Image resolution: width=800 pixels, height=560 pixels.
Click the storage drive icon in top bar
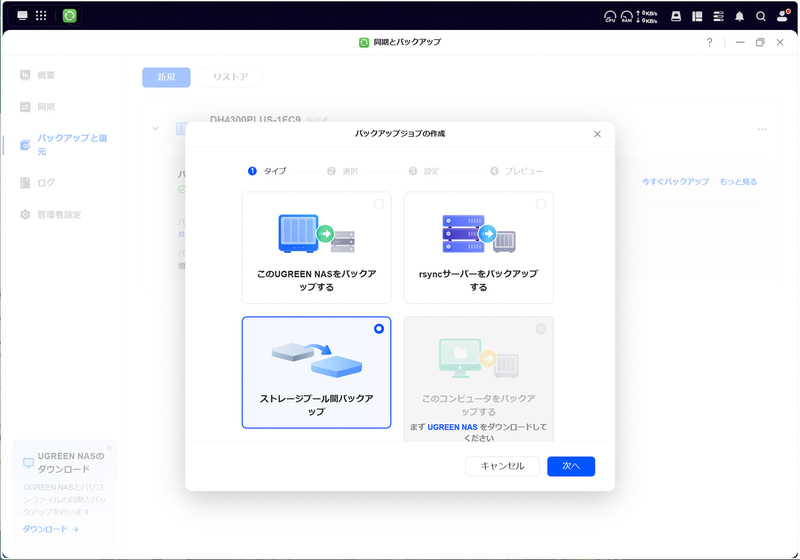pos(676,16)
